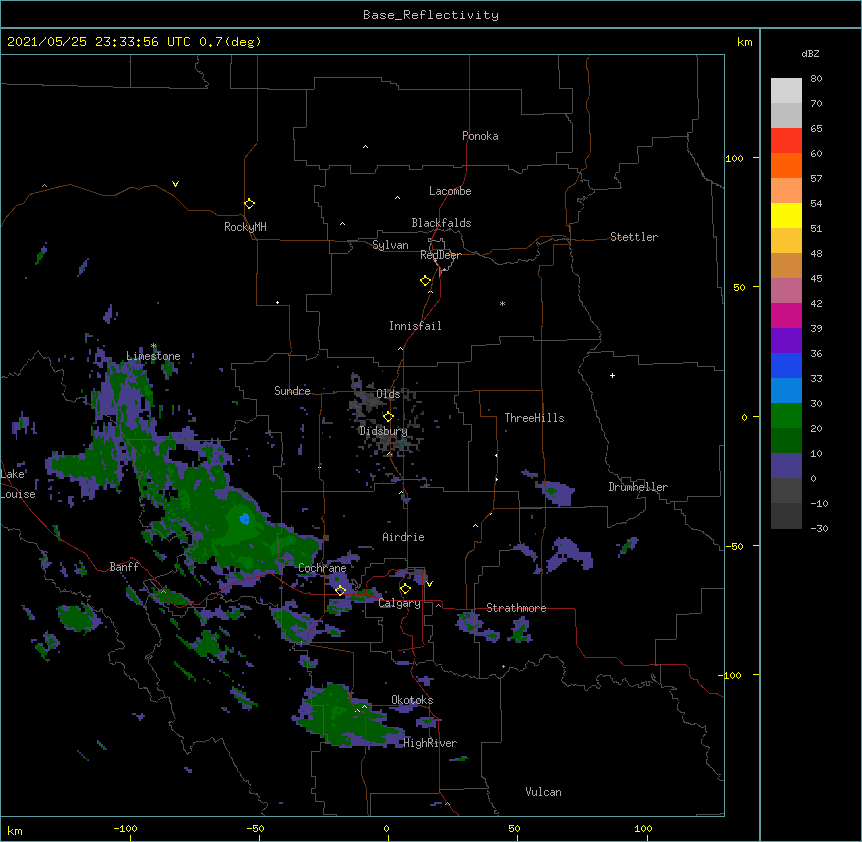Click the Airdrie label

click(404, 537)
